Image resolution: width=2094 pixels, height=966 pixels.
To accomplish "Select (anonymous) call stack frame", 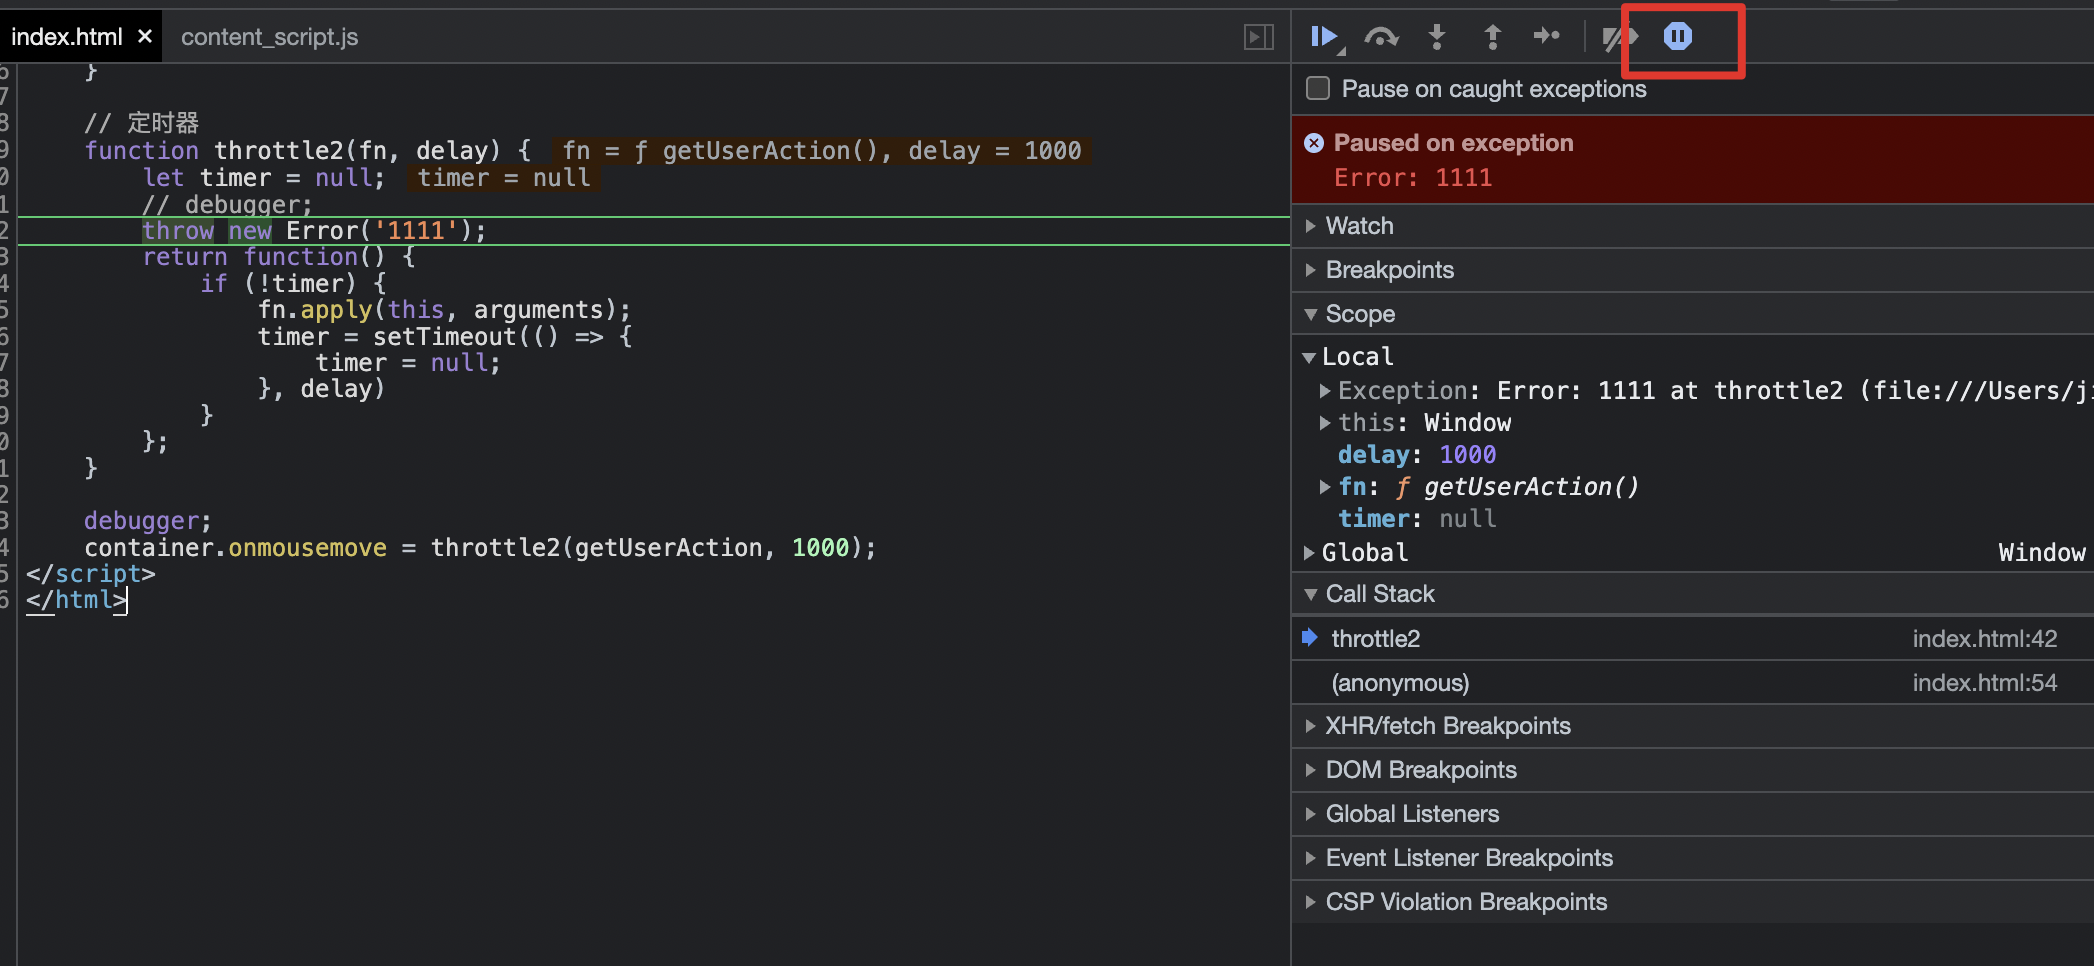I will pos(1693,682).
